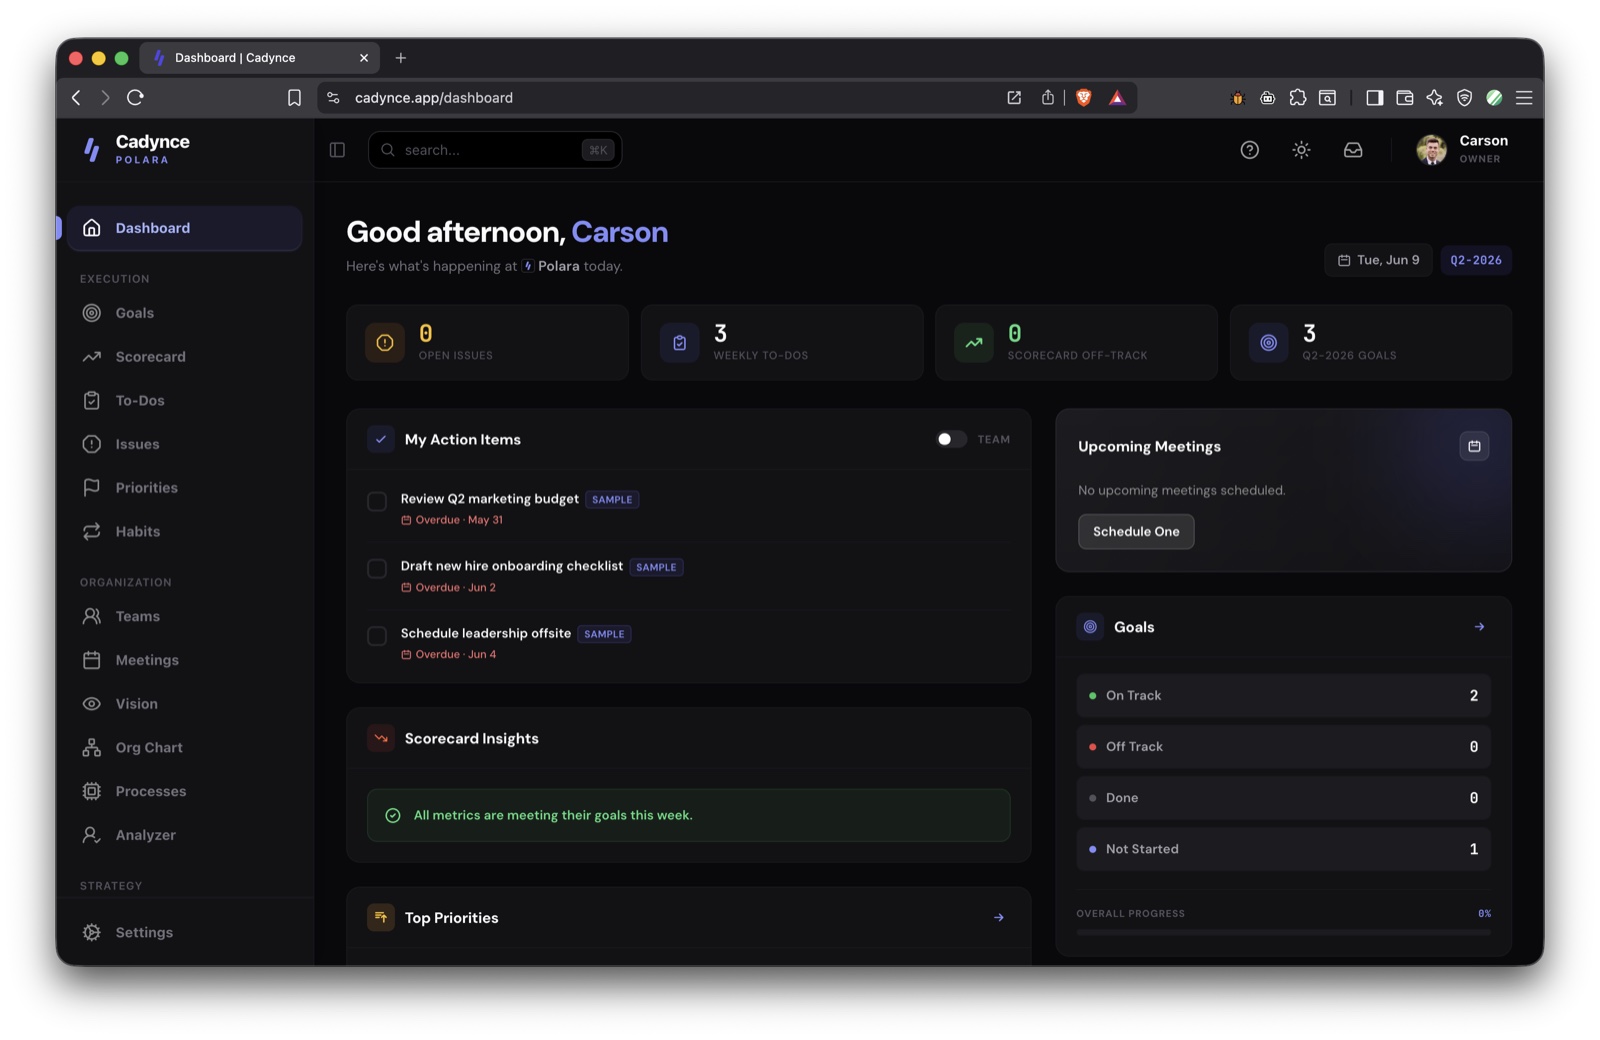This screenshot has height=1040, width=1600.
Task: Open browser hamburger menu
Action: click(1524, 97)
